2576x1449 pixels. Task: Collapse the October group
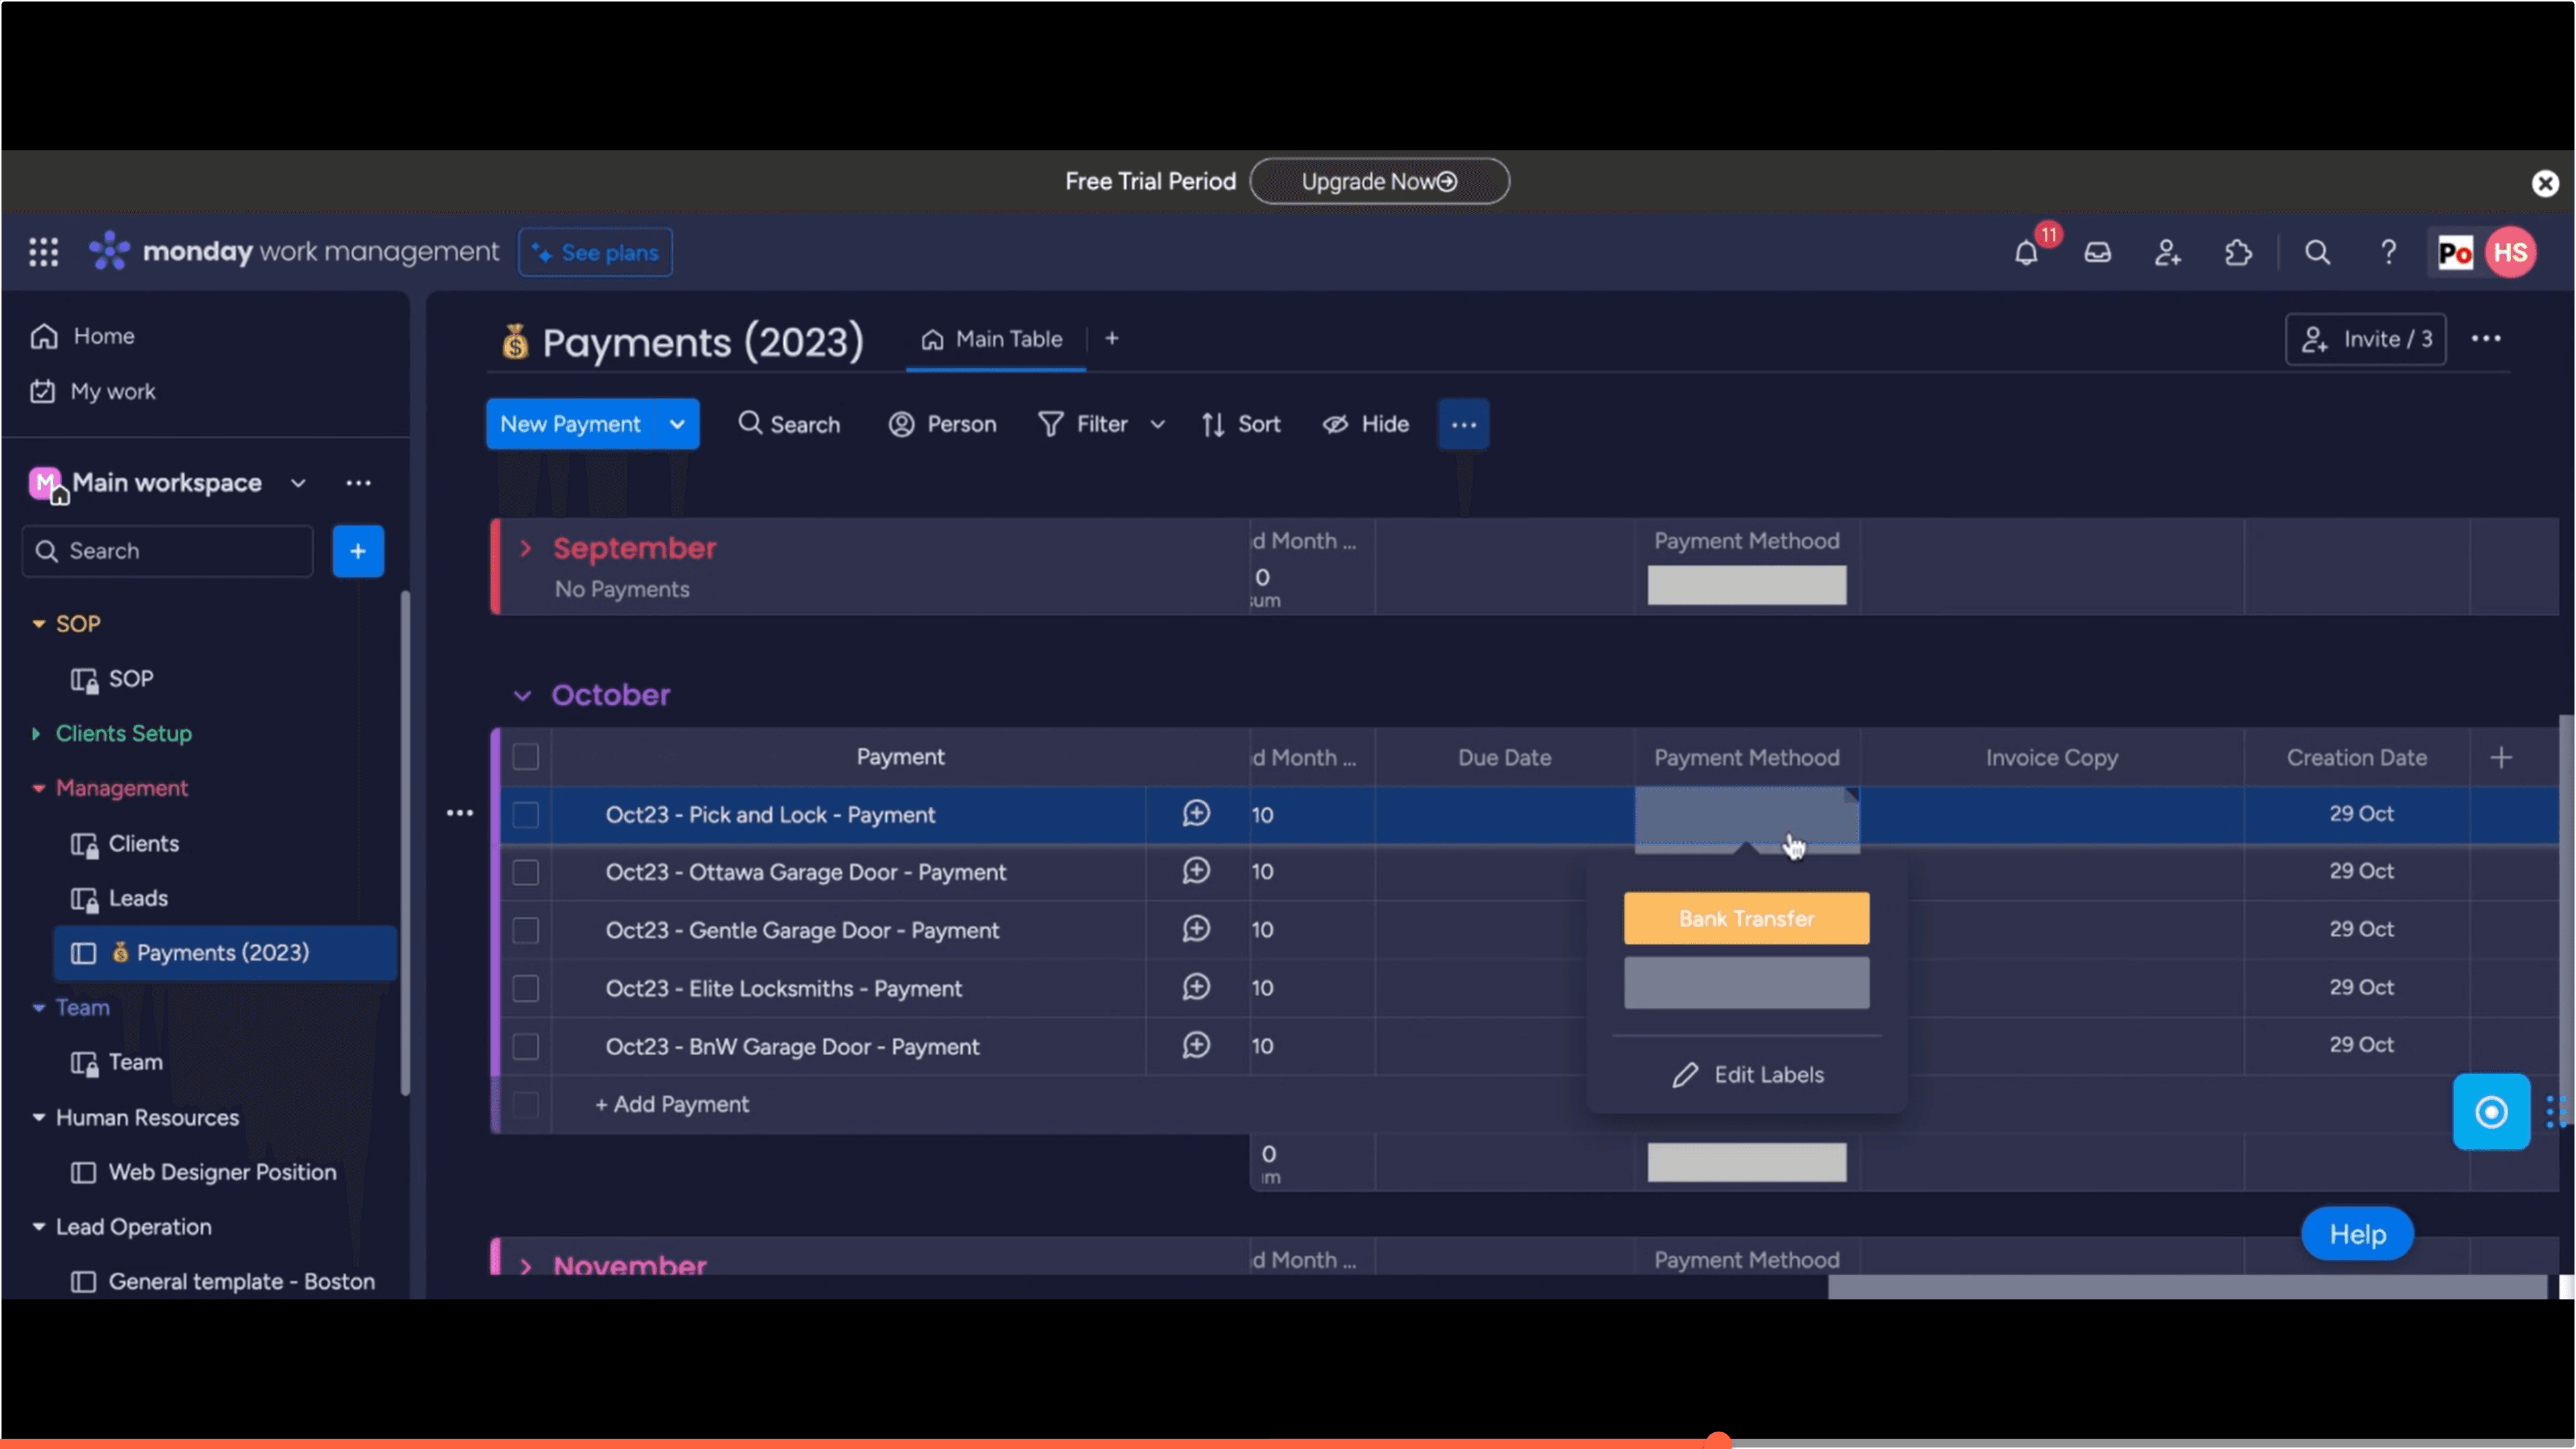point(522,696)
